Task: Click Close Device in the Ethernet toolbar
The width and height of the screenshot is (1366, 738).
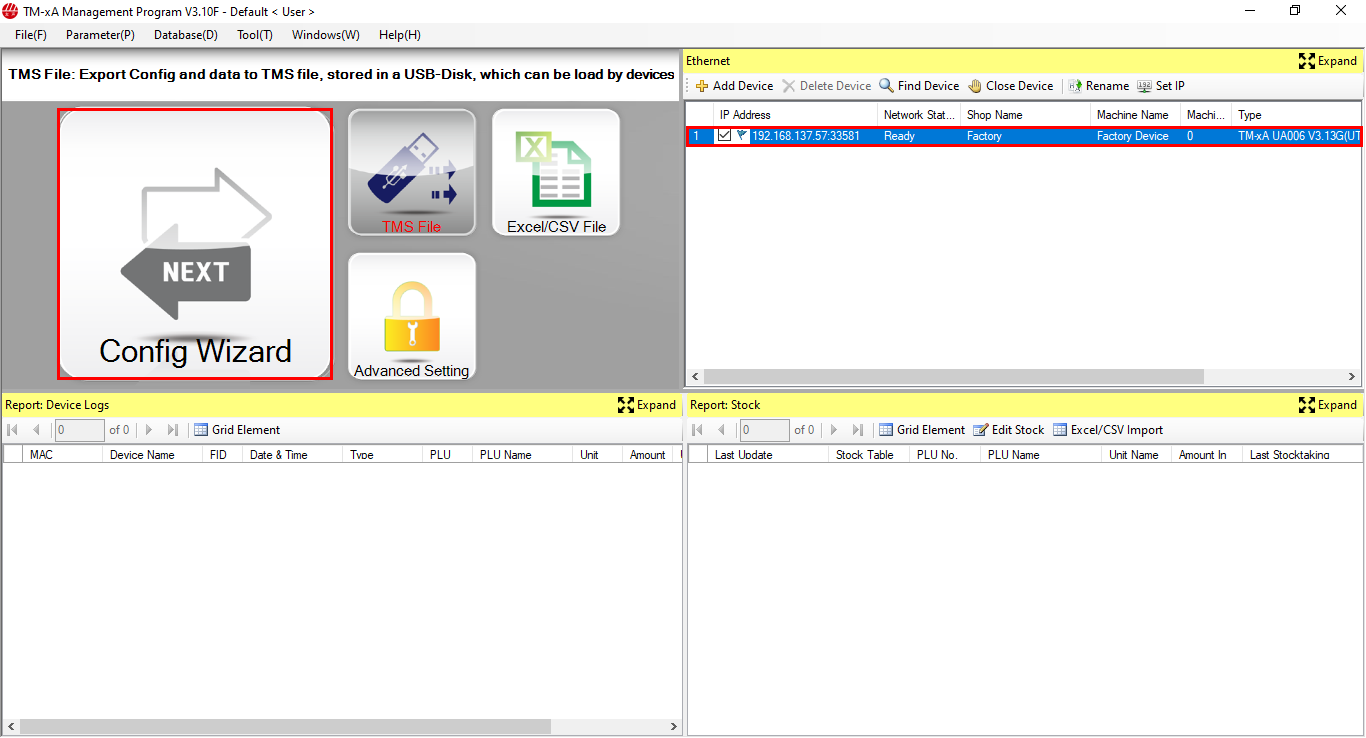Action: point(1011,86)
